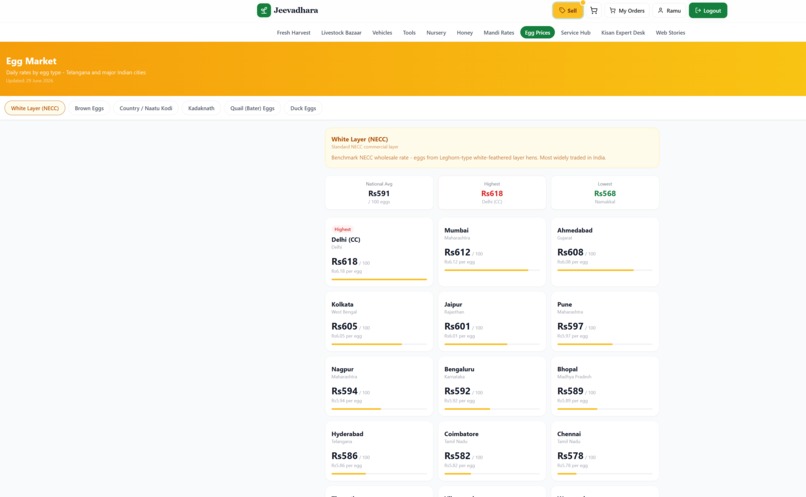Go to Nursery page
806x497 pixels.
click(x=436, y=32)
